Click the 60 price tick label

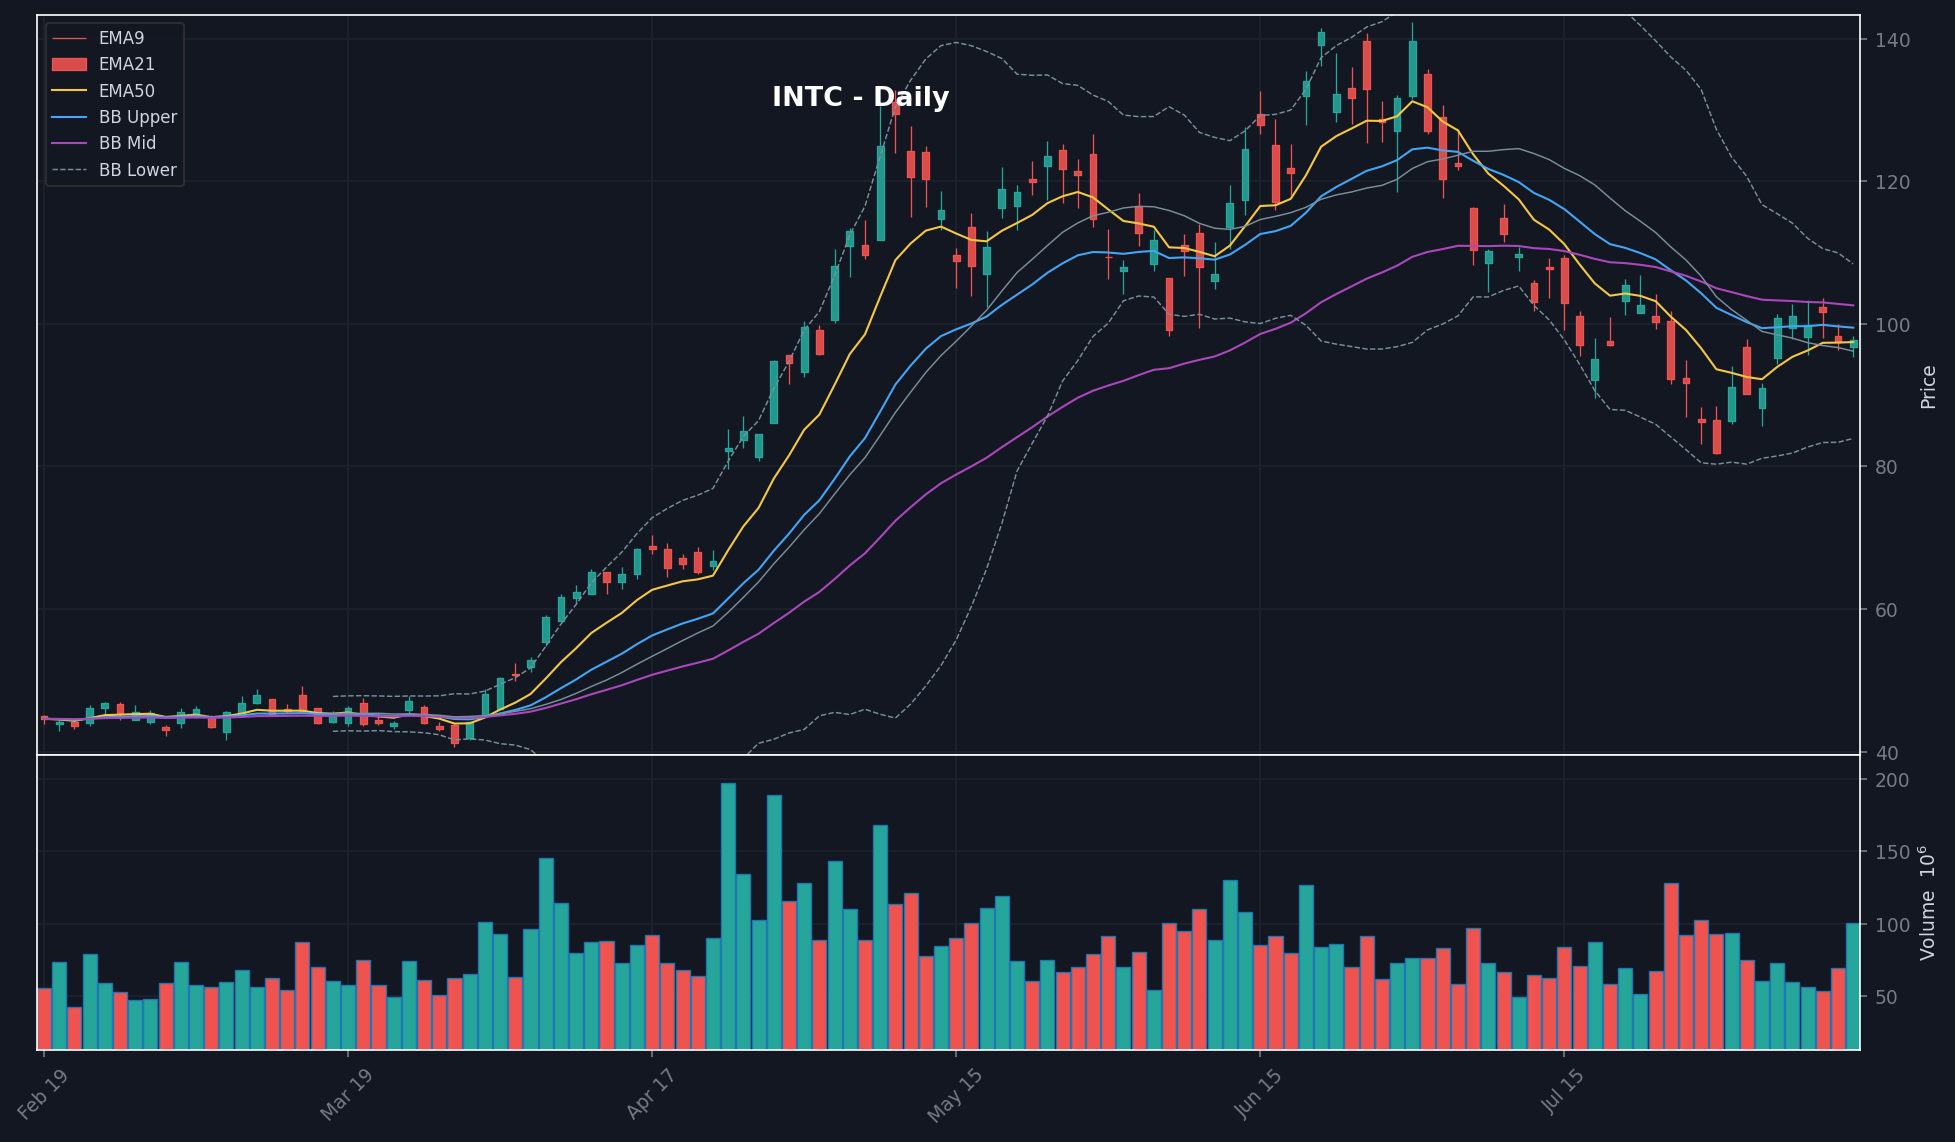(1886, 610)
